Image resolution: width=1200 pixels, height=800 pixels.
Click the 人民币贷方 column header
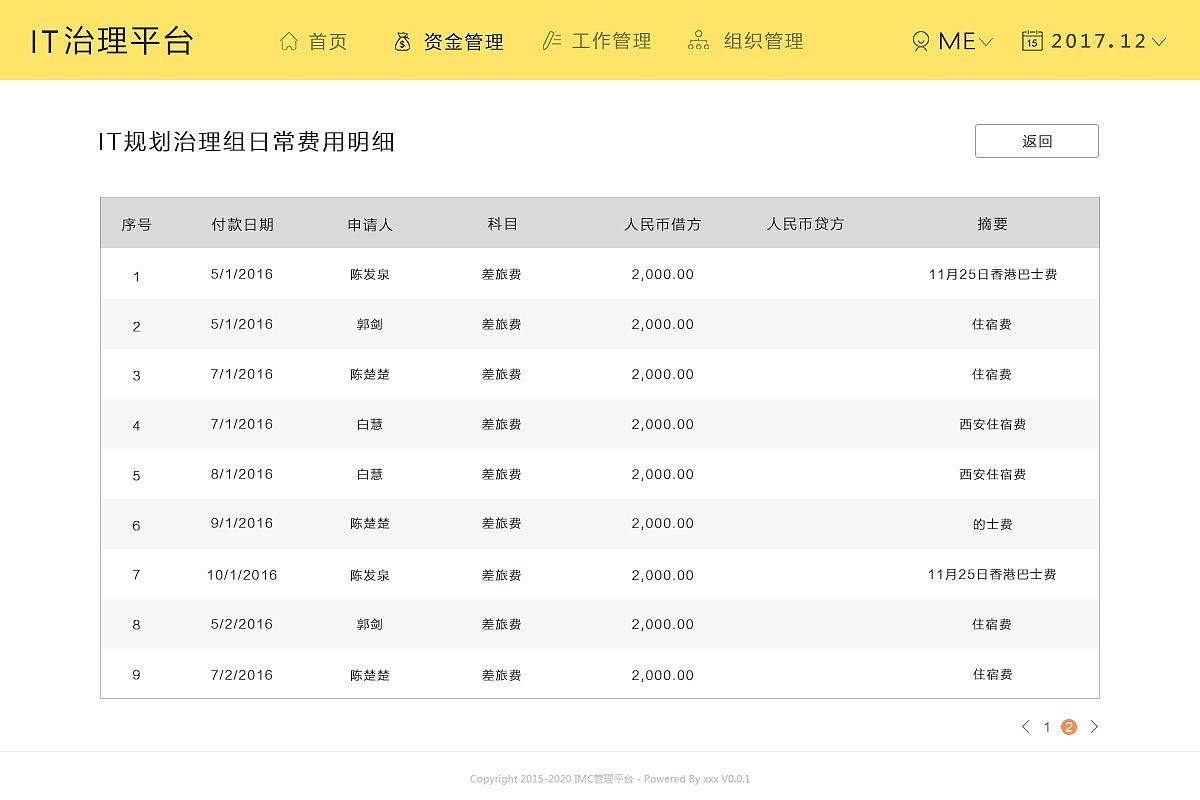pyautogui.click(x=806, y=224)
